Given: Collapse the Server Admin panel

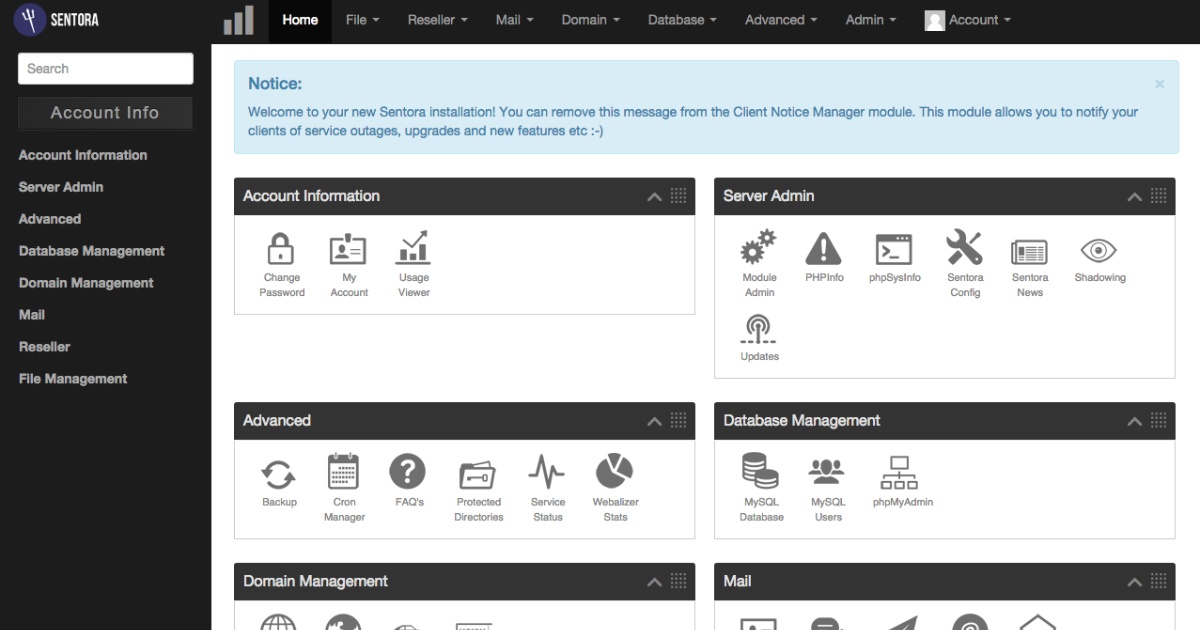Looking at the screenshot, I should click(1134, 197).
